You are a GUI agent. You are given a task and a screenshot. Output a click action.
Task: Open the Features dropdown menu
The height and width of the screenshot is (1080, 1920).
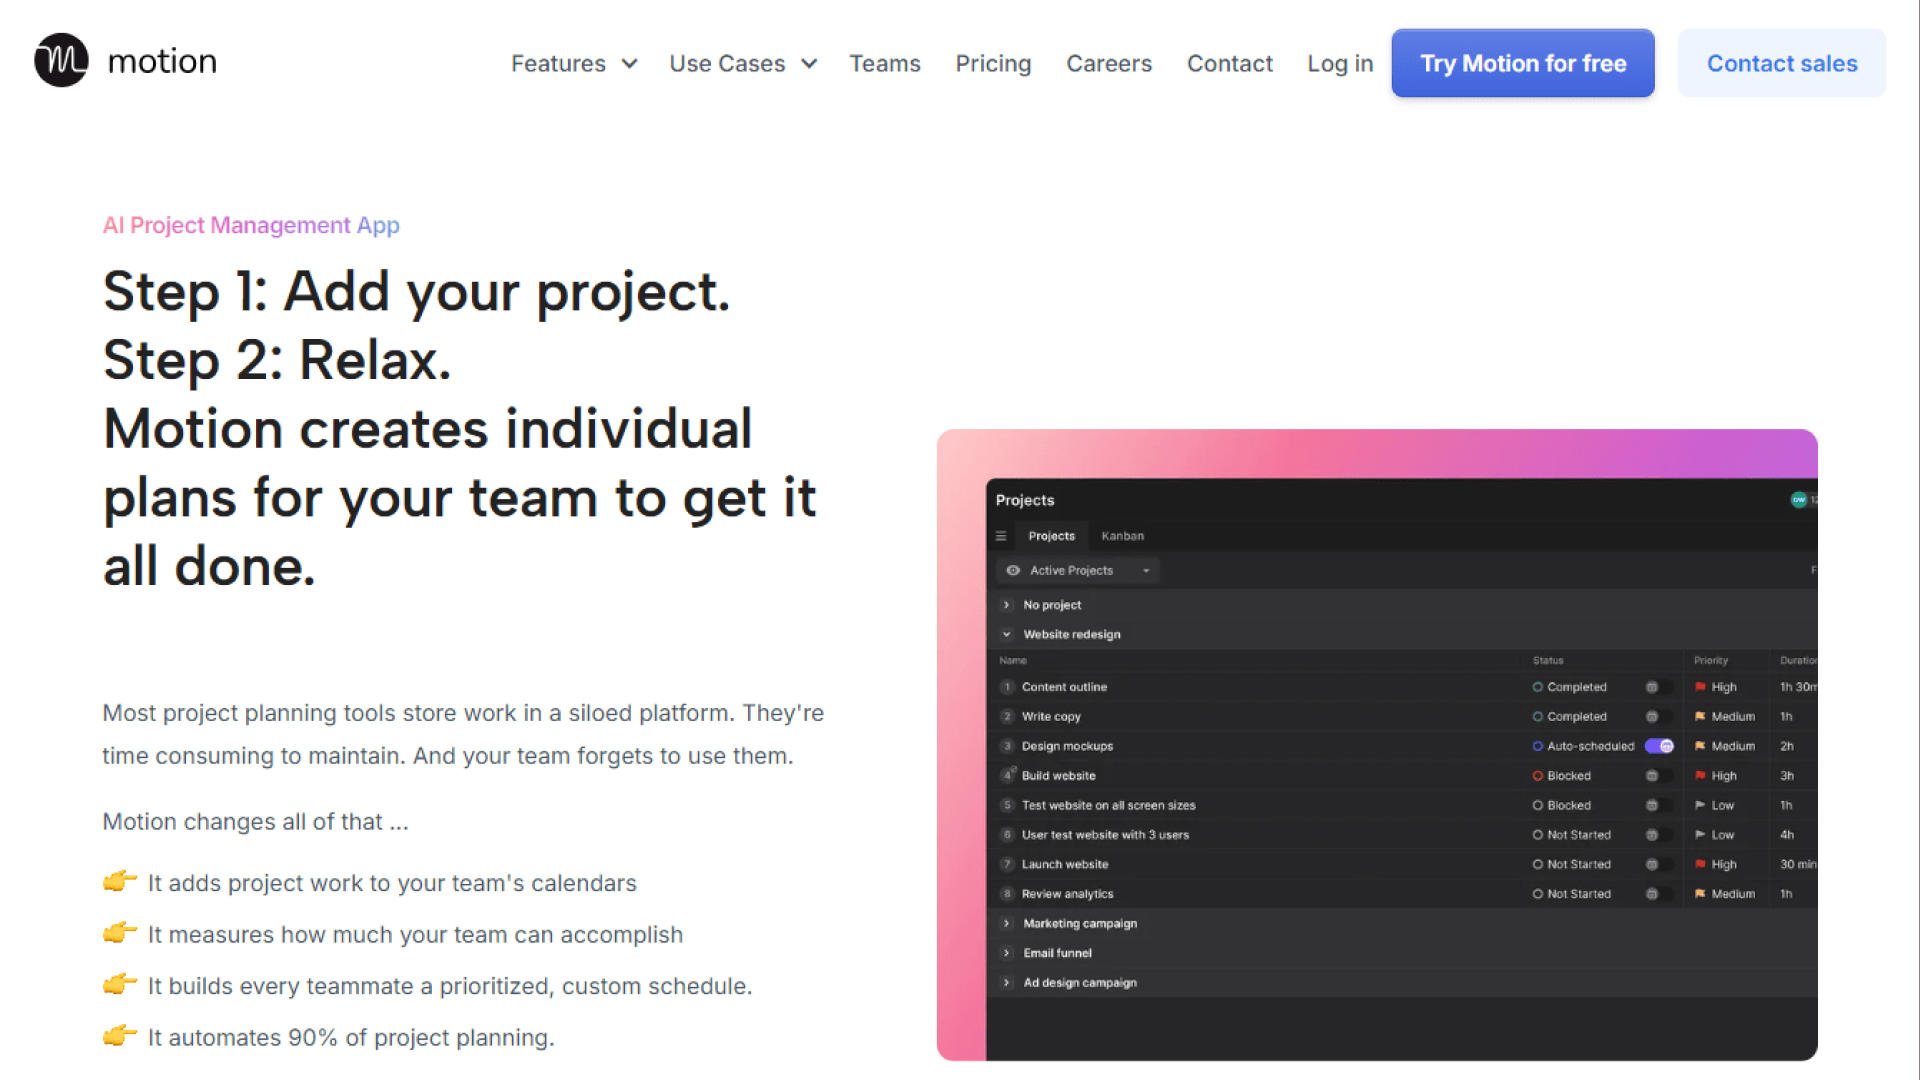point(574,63)
